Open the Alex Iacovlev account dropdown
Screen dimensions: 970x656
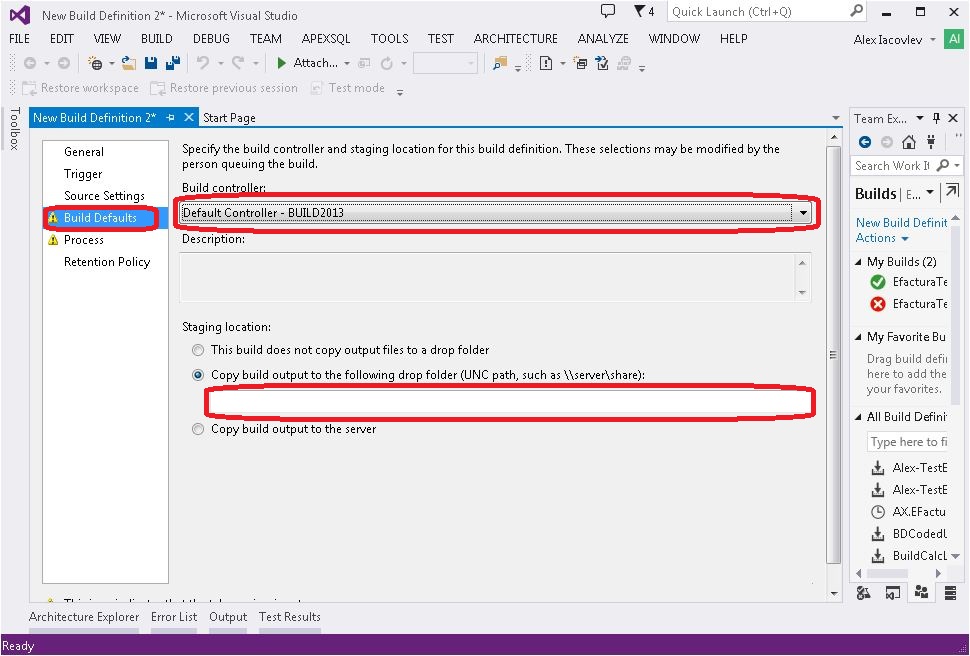pyautogui.click(x=933, y=40)
